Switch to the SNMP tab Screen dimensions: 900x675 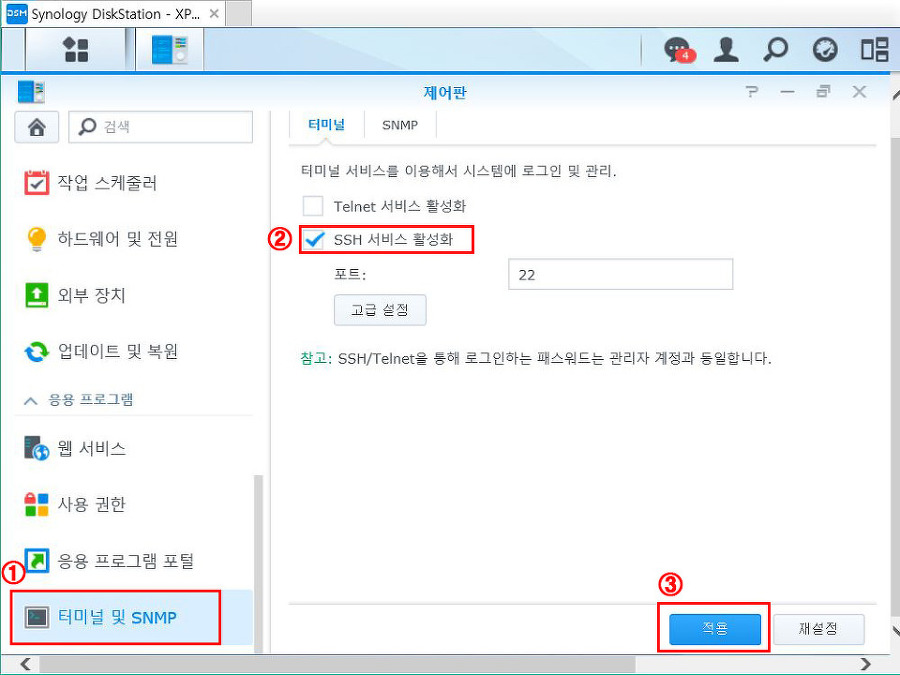pos(399,126)
